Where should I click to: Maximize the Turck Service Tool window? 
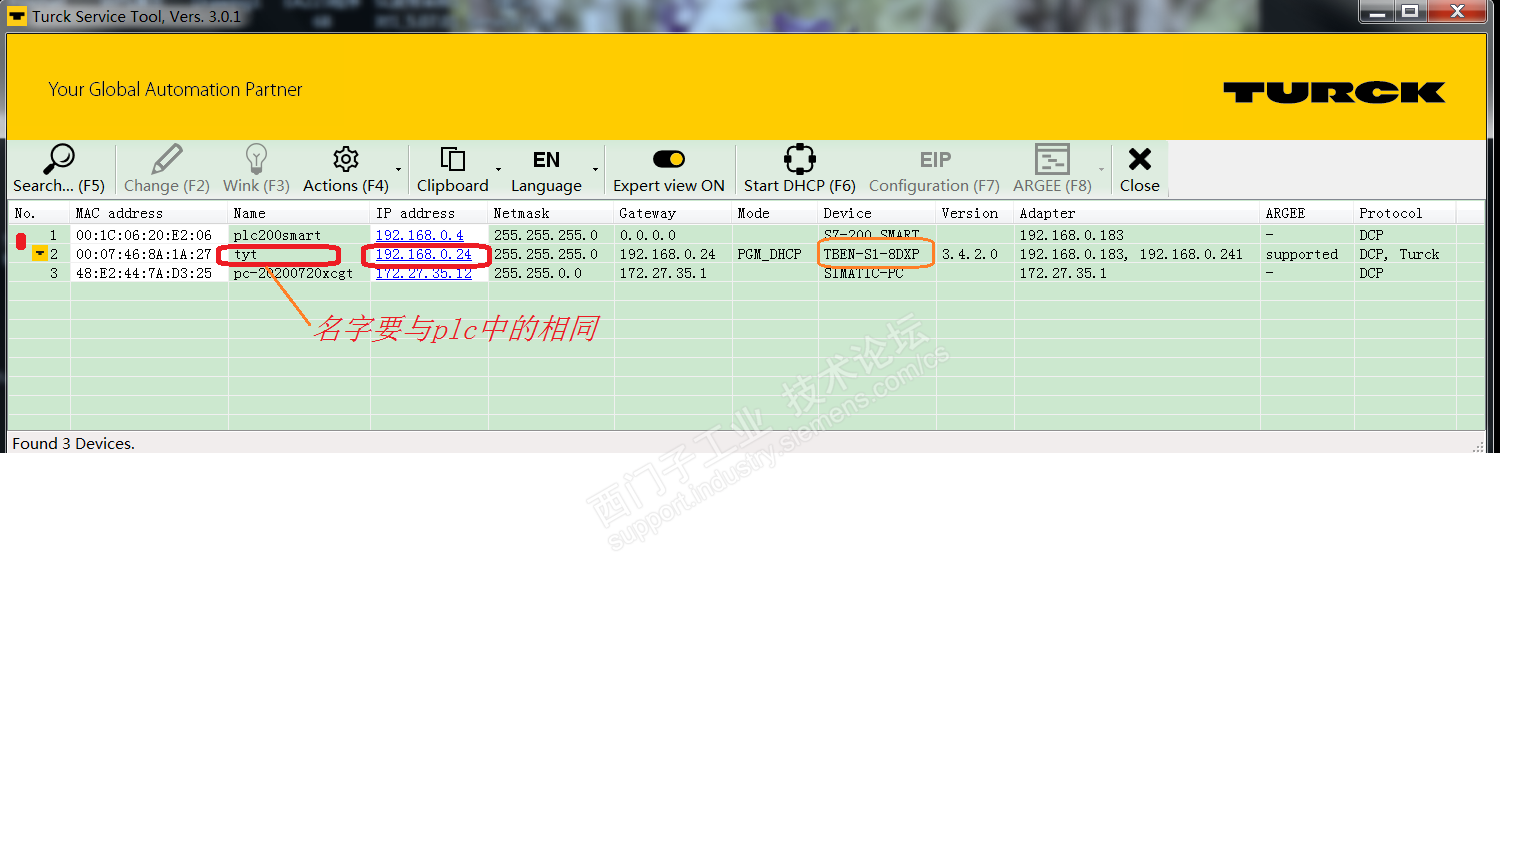tap(1410, 12)
